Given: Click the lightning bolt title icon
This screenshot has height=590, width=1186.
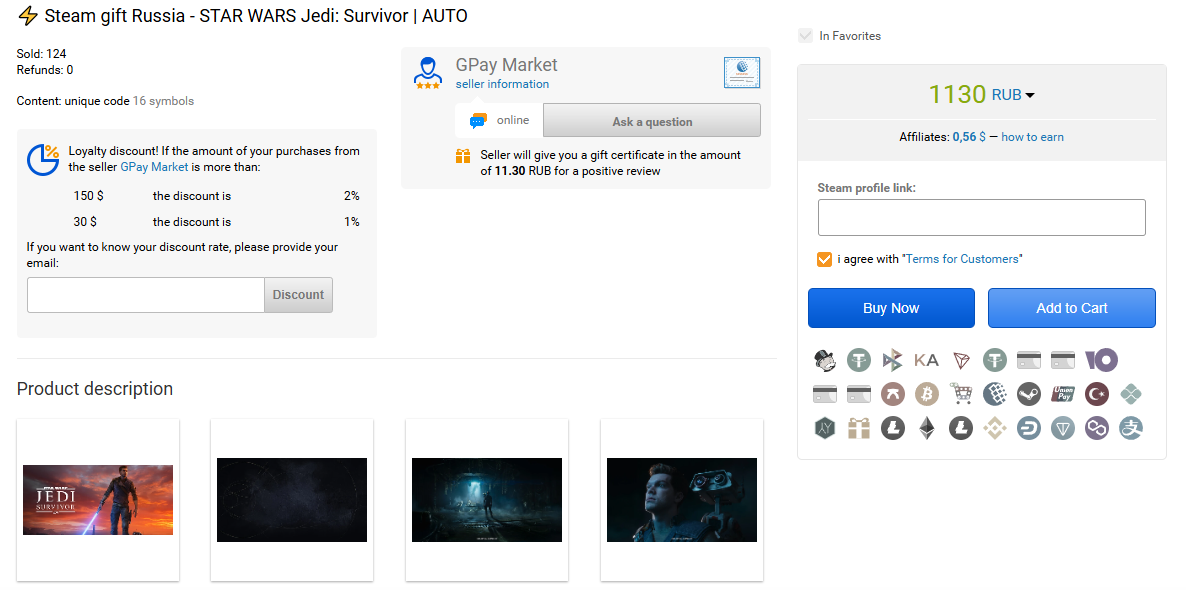Looking at the screenshot, I should tap(27, 15).
